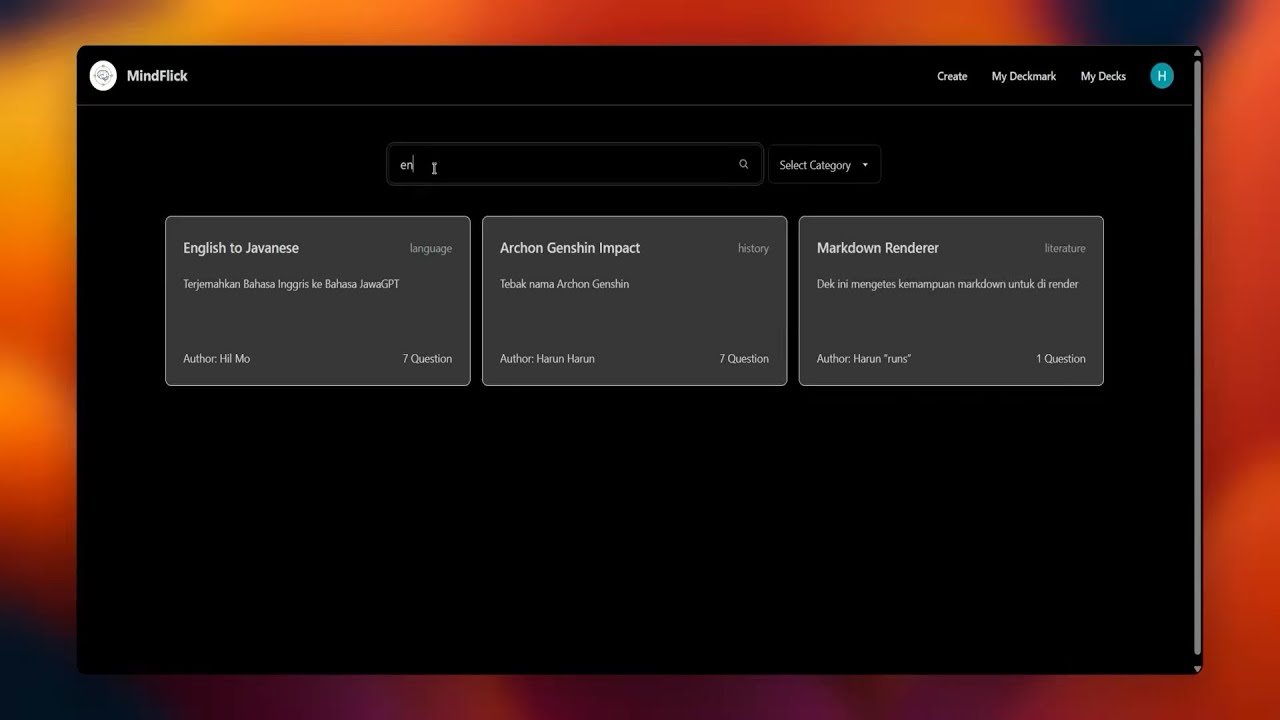Click the search magnifier icon
Image resolution: width=1280 pixels, height=720 pixels.
(743, 165)
